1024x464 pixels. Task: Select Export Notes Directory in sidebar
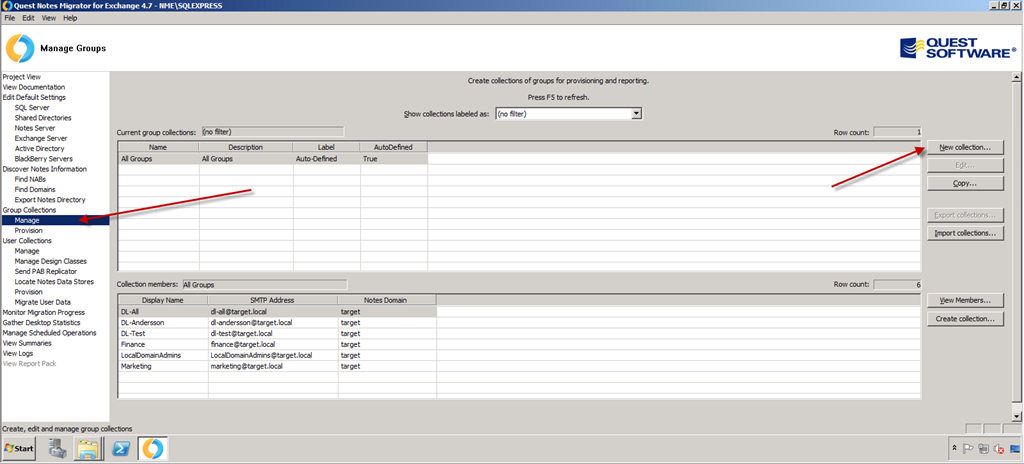click(x=50, y=200)
